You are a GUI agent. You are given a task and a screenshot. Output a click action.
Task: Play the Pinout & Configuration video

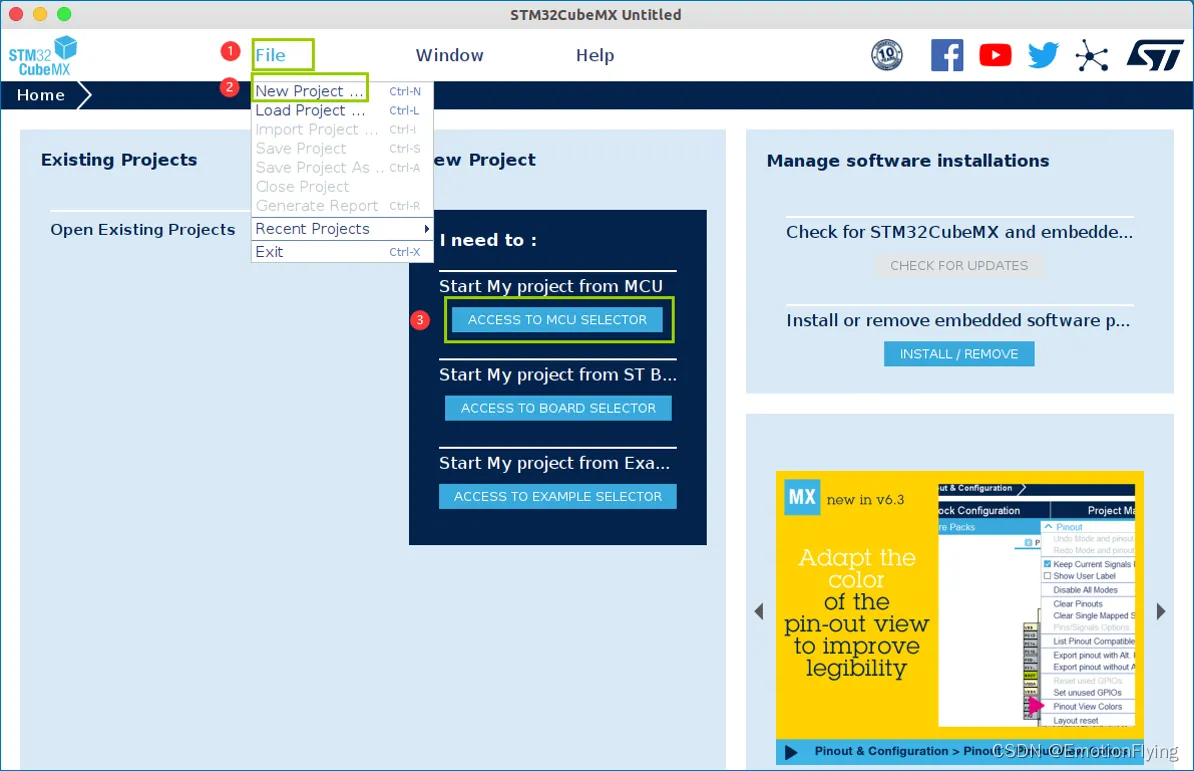tap(791, 752)
